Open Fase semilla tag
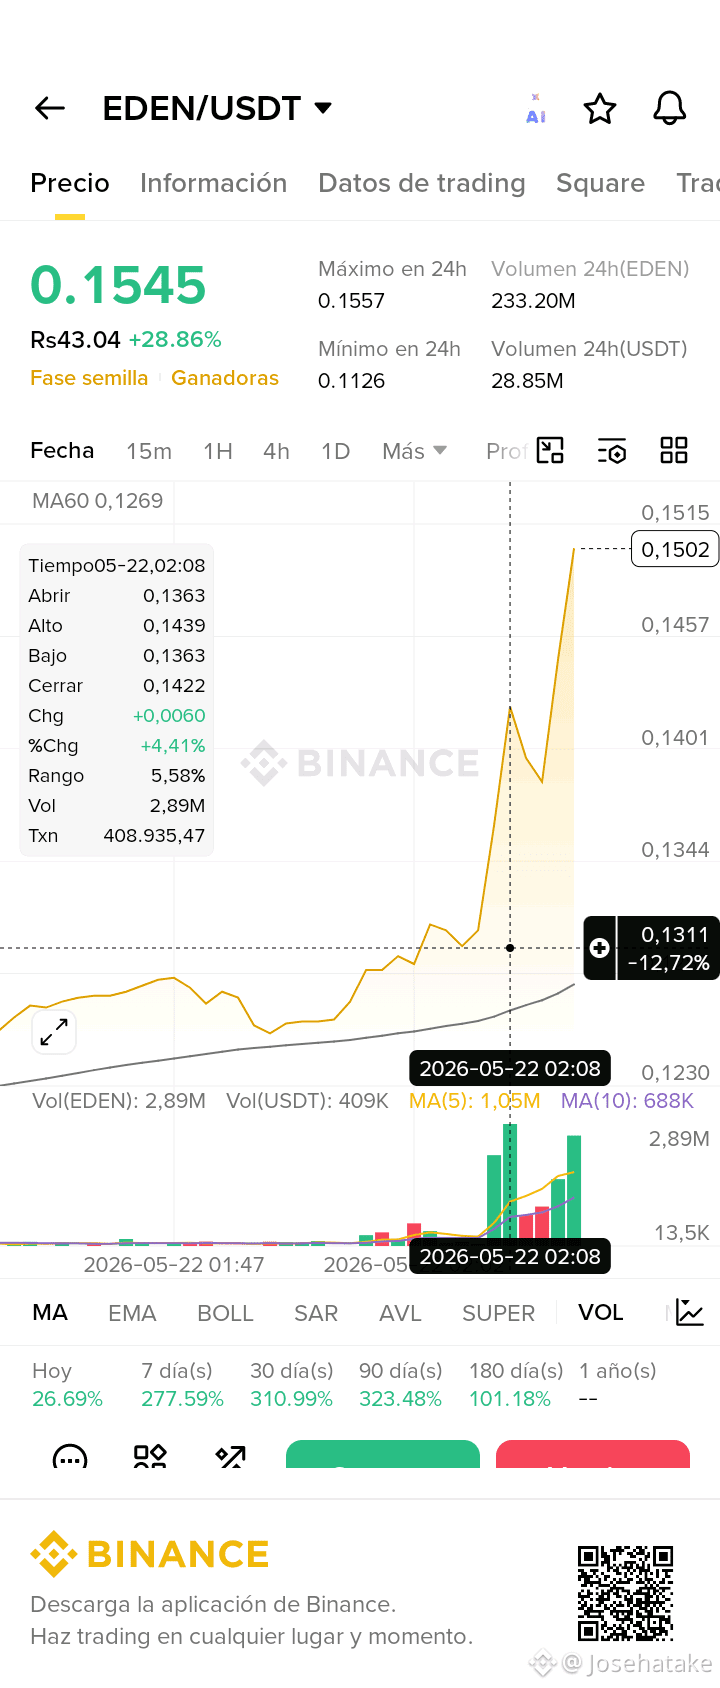Image resolution: width=720 pixels, height=1688 pixels. pyautogui.click(x=89, y=378)
